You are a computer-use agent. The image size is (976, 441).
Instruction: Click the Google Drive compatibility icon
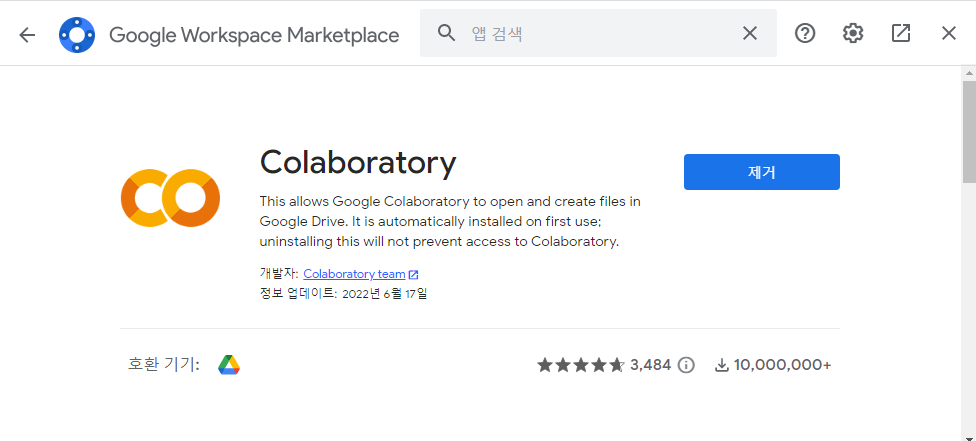[x=229, y=364]
